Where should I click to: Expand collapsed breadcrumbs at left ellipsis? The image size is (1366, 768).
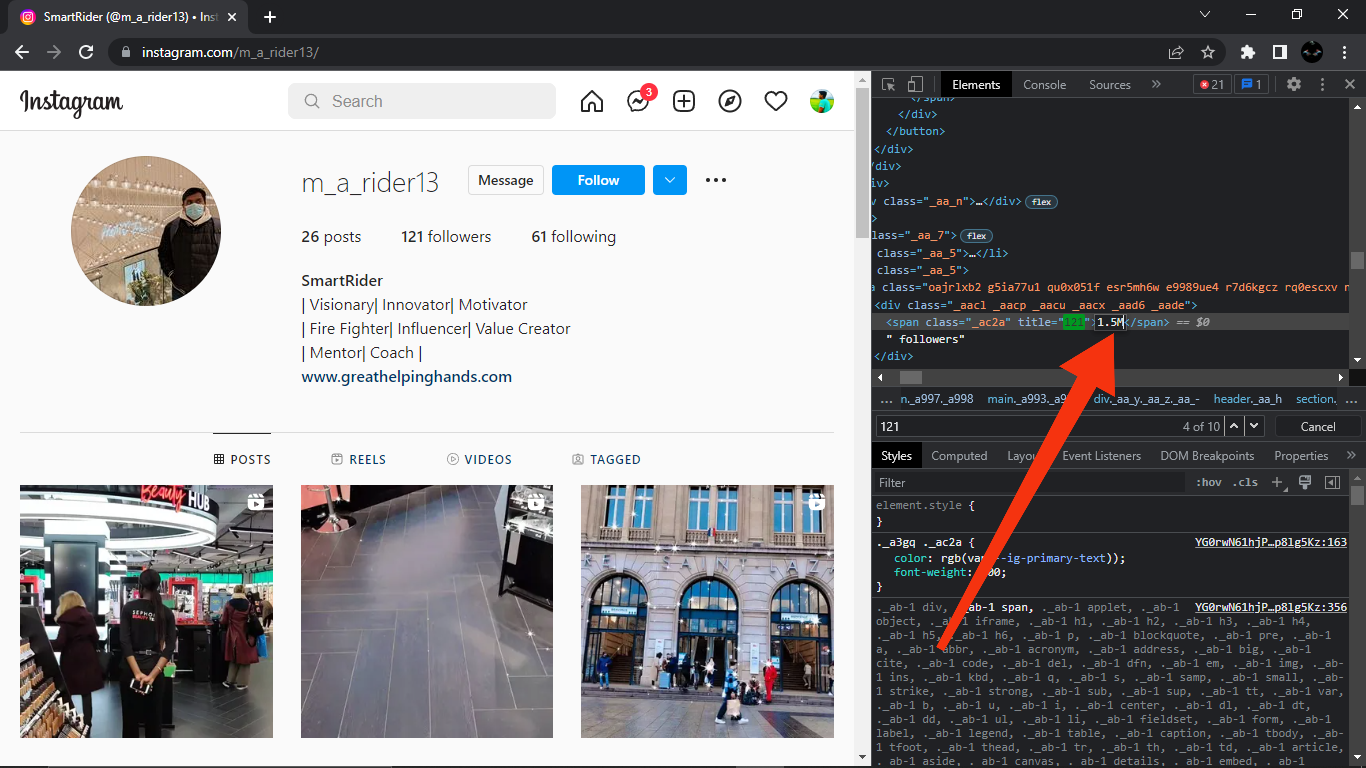pos(886,399)
